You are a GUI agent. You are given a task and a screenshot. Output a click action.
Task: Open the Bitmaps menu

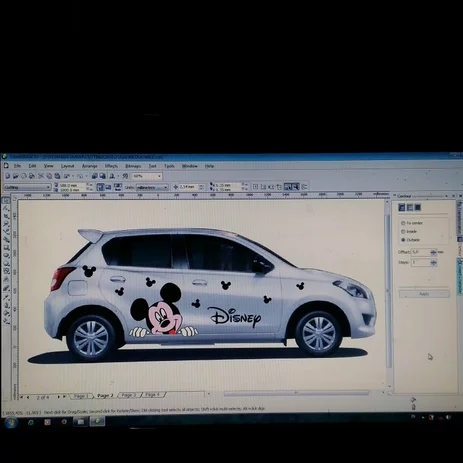coord(133,166)
